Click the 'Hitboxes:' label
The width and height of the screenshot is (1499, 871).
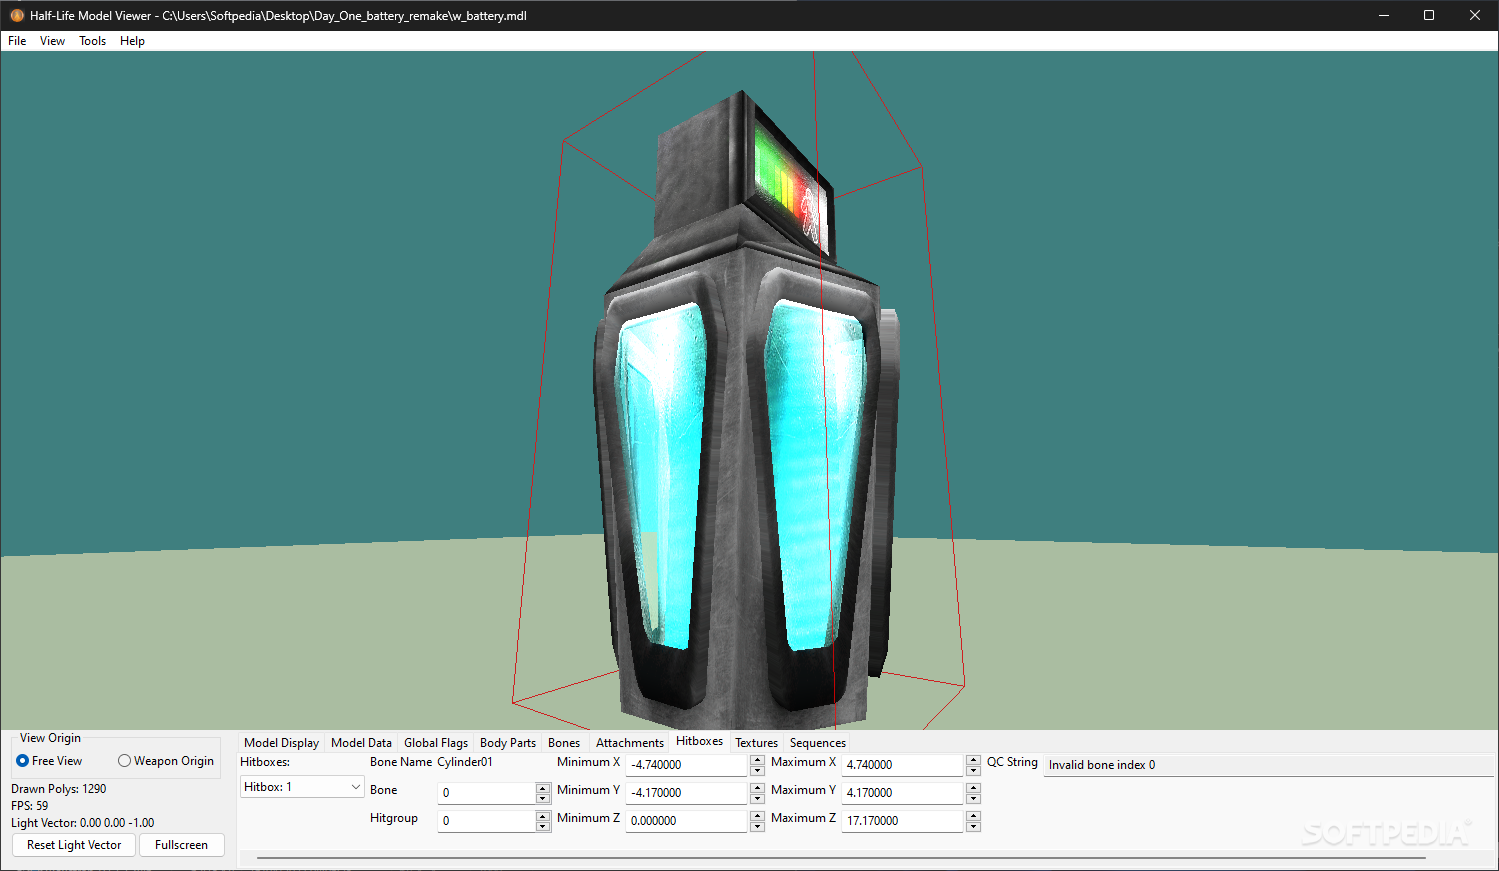coord(265,762)
